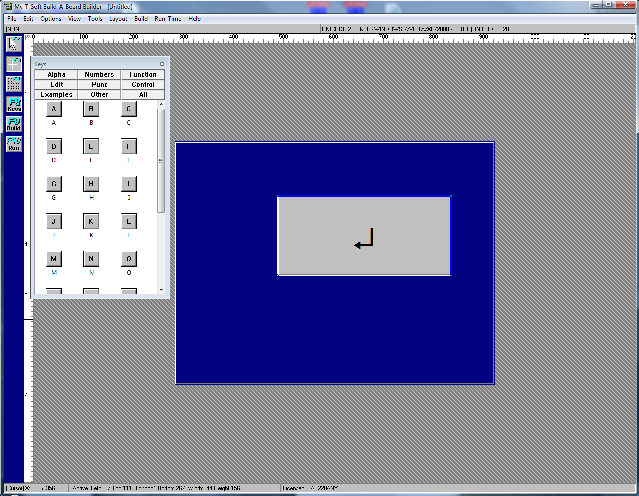
Task: Show the Numbers key category
Action: click(x=99, y=75)
